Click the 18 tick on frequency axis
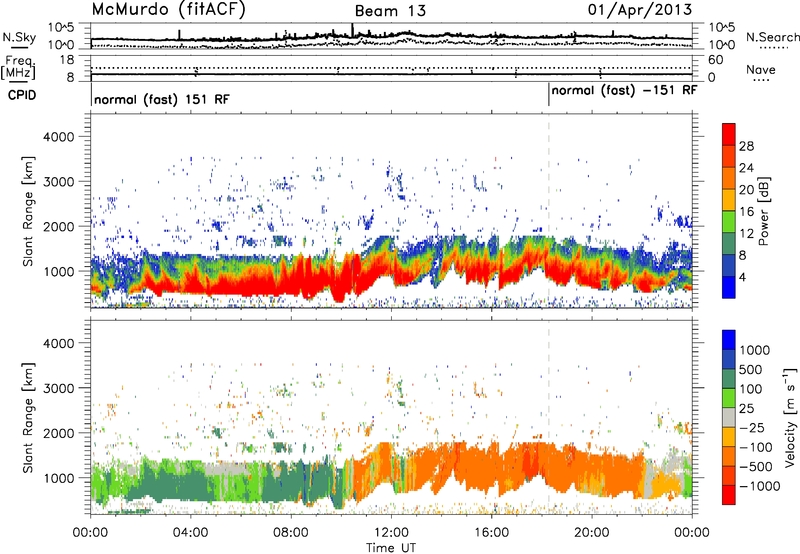 (67, 60)
